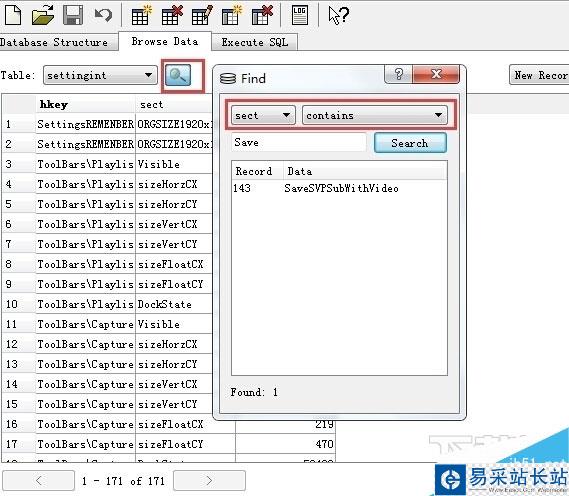
Task: Open the Execute SQL tab
Action: 255,42
